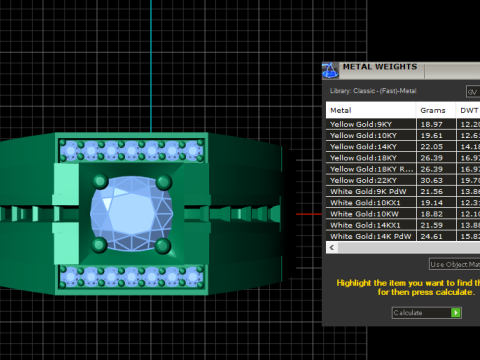Click the 30.63 grams cell

coord(436,180)
